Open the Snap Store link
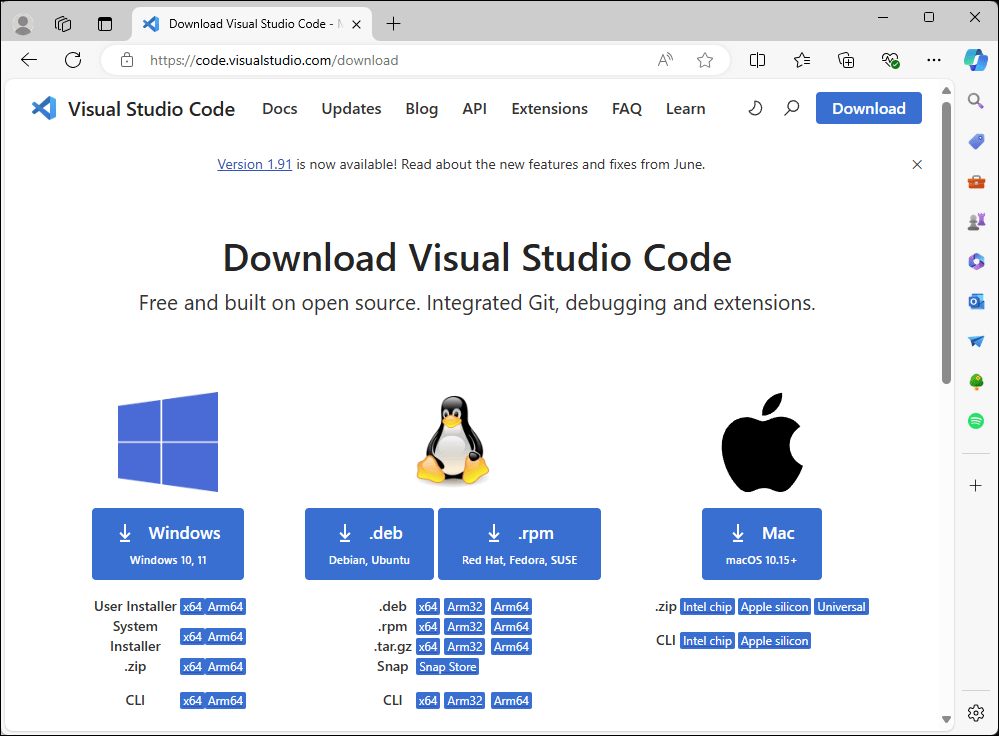Image resolution: width=999 pixels, height=736 pixels. point(447,667)
